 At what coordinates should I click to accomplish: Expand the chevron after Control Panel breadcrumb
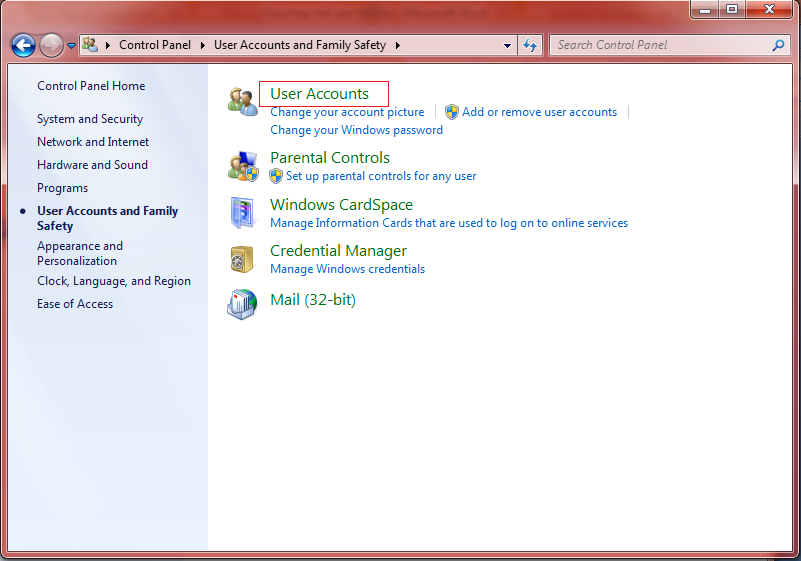[203, 45]
